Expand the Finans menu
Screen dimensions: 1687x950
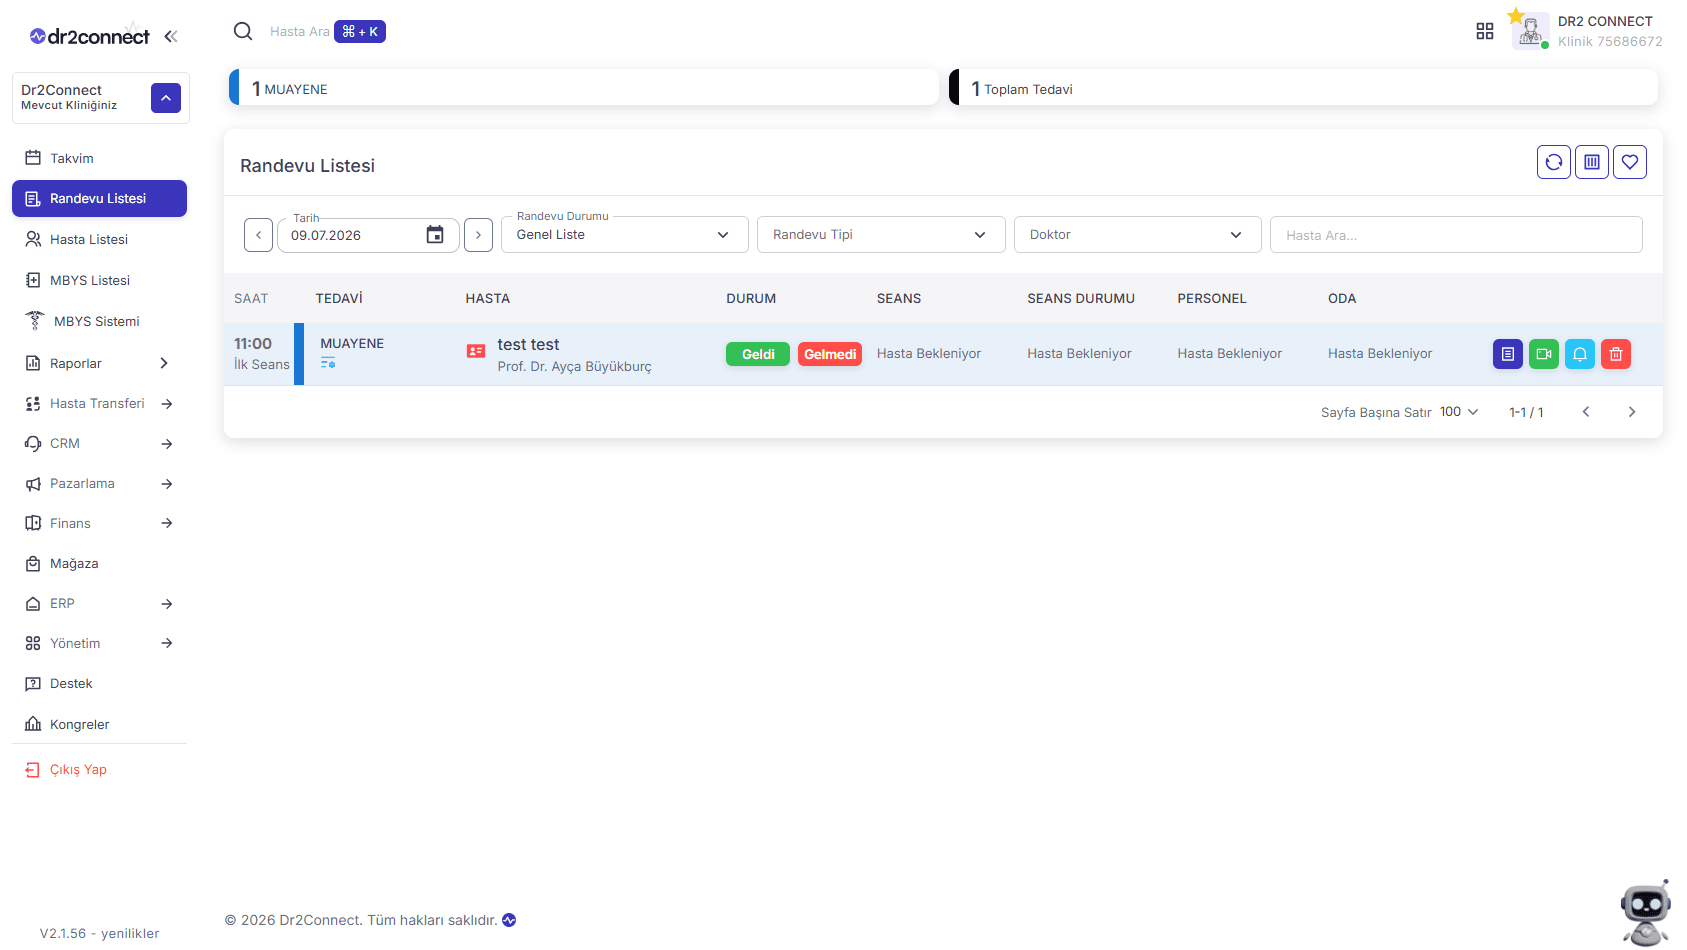tap(99, 523)
